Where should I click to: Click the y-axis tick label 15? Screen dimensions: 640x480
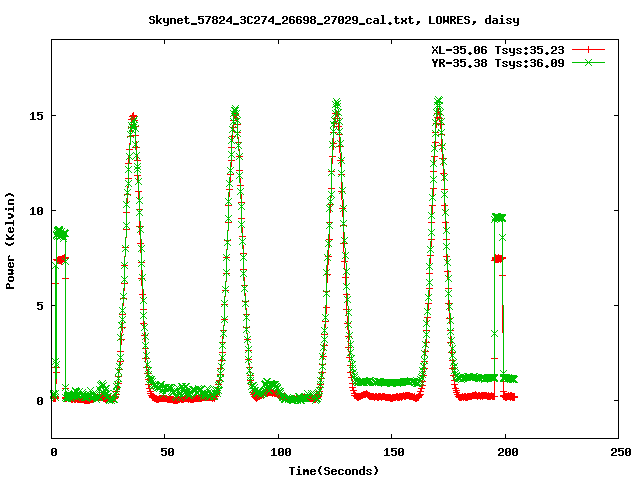click(x=36, y=116)
